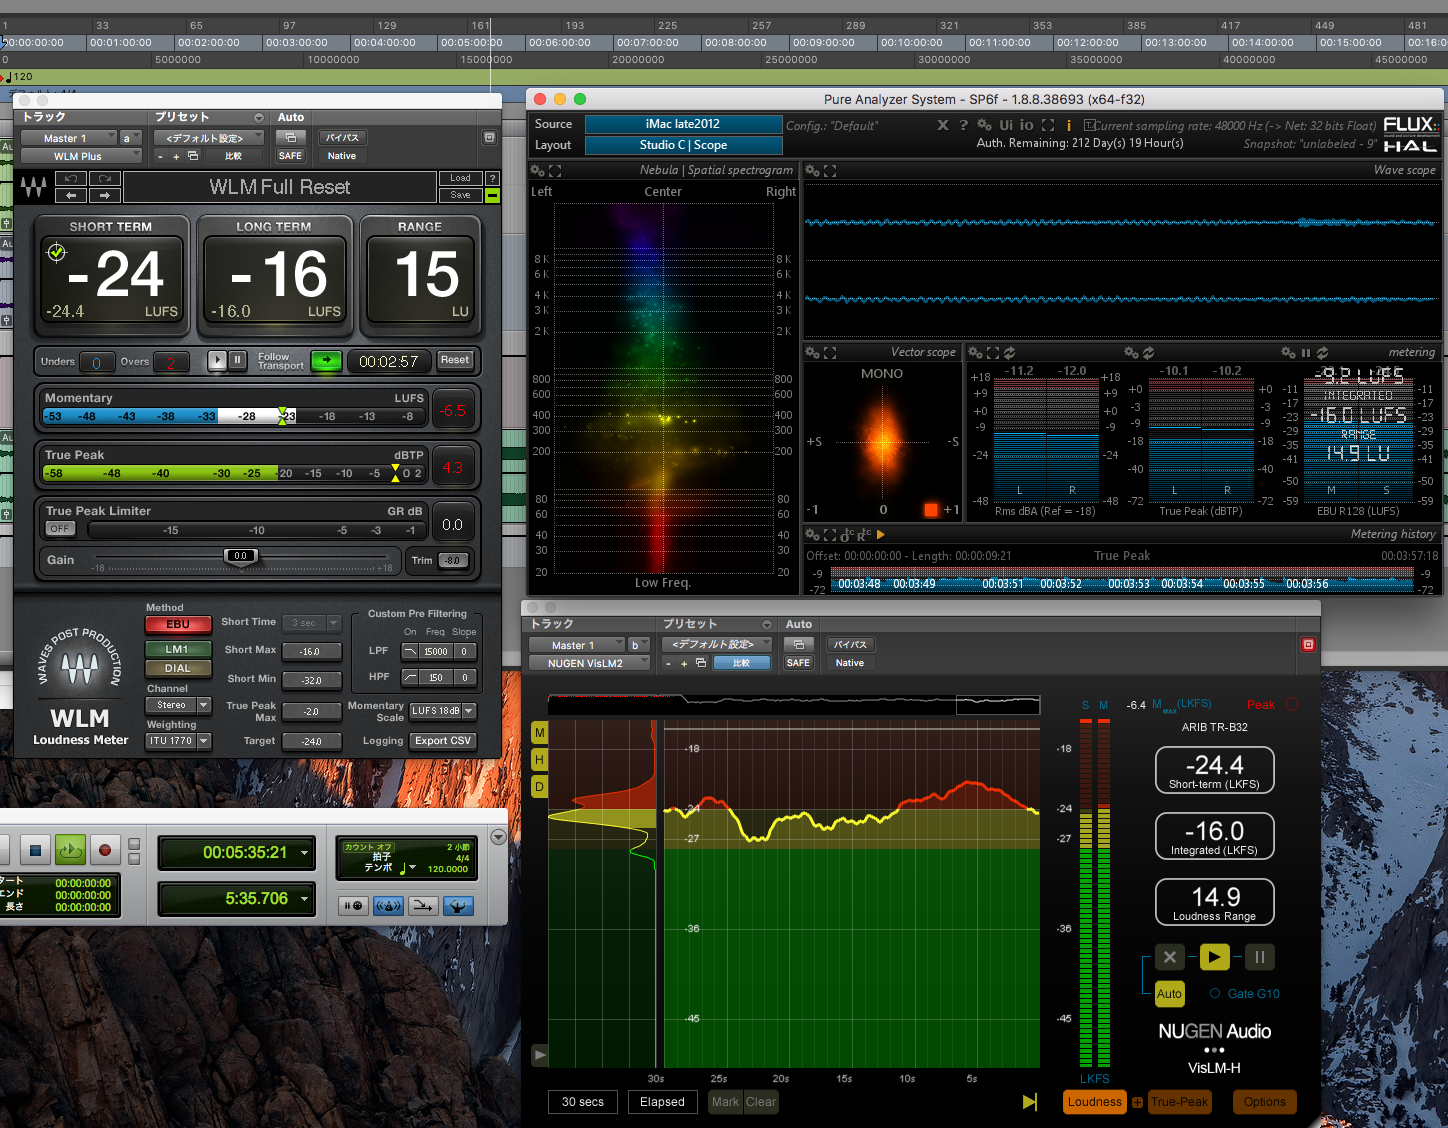This screenshot has width=1448, height=1128.
Task: Jump to end arrow in VisLM history
Action: (x=1030, y=1102)
